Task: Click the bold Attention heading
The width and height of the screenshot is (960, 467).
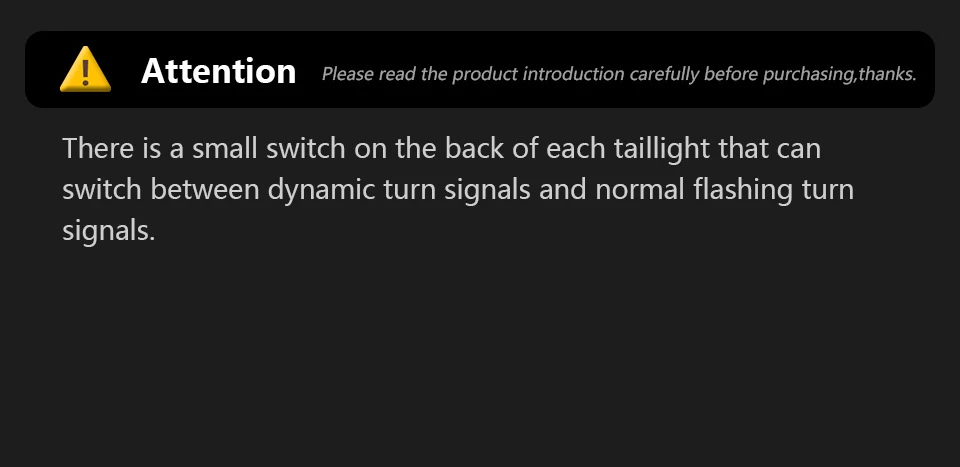Action: [218, 71]
